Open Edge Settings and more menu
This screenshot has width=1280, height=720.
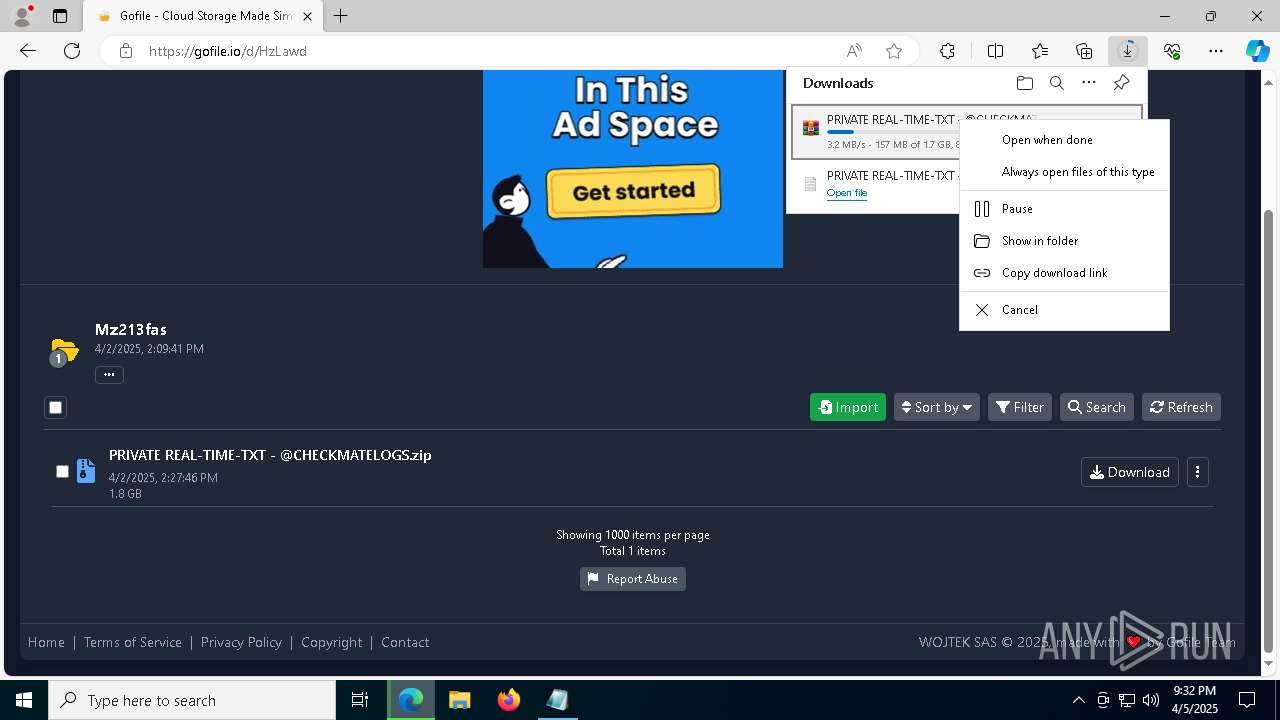click(x=1216, y=51)
